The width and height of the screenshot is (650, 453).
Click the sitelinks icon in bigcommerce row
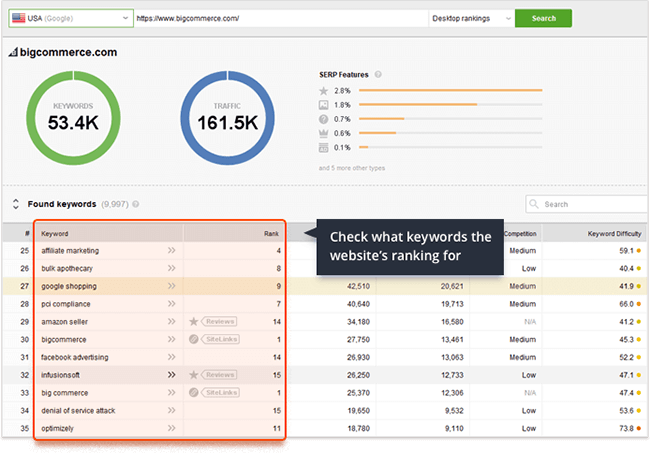[x=193, y=339]
